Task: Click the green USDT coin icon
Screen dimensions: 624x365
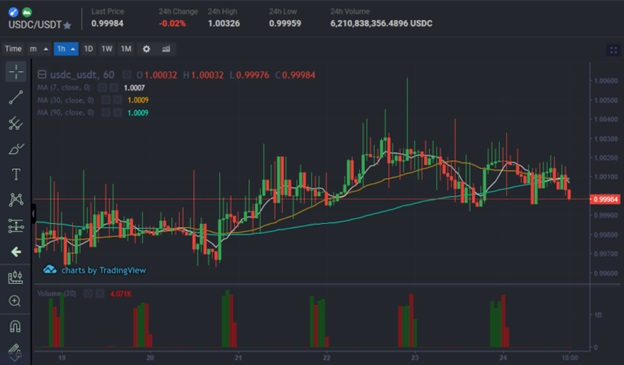Action: [27, 12]
